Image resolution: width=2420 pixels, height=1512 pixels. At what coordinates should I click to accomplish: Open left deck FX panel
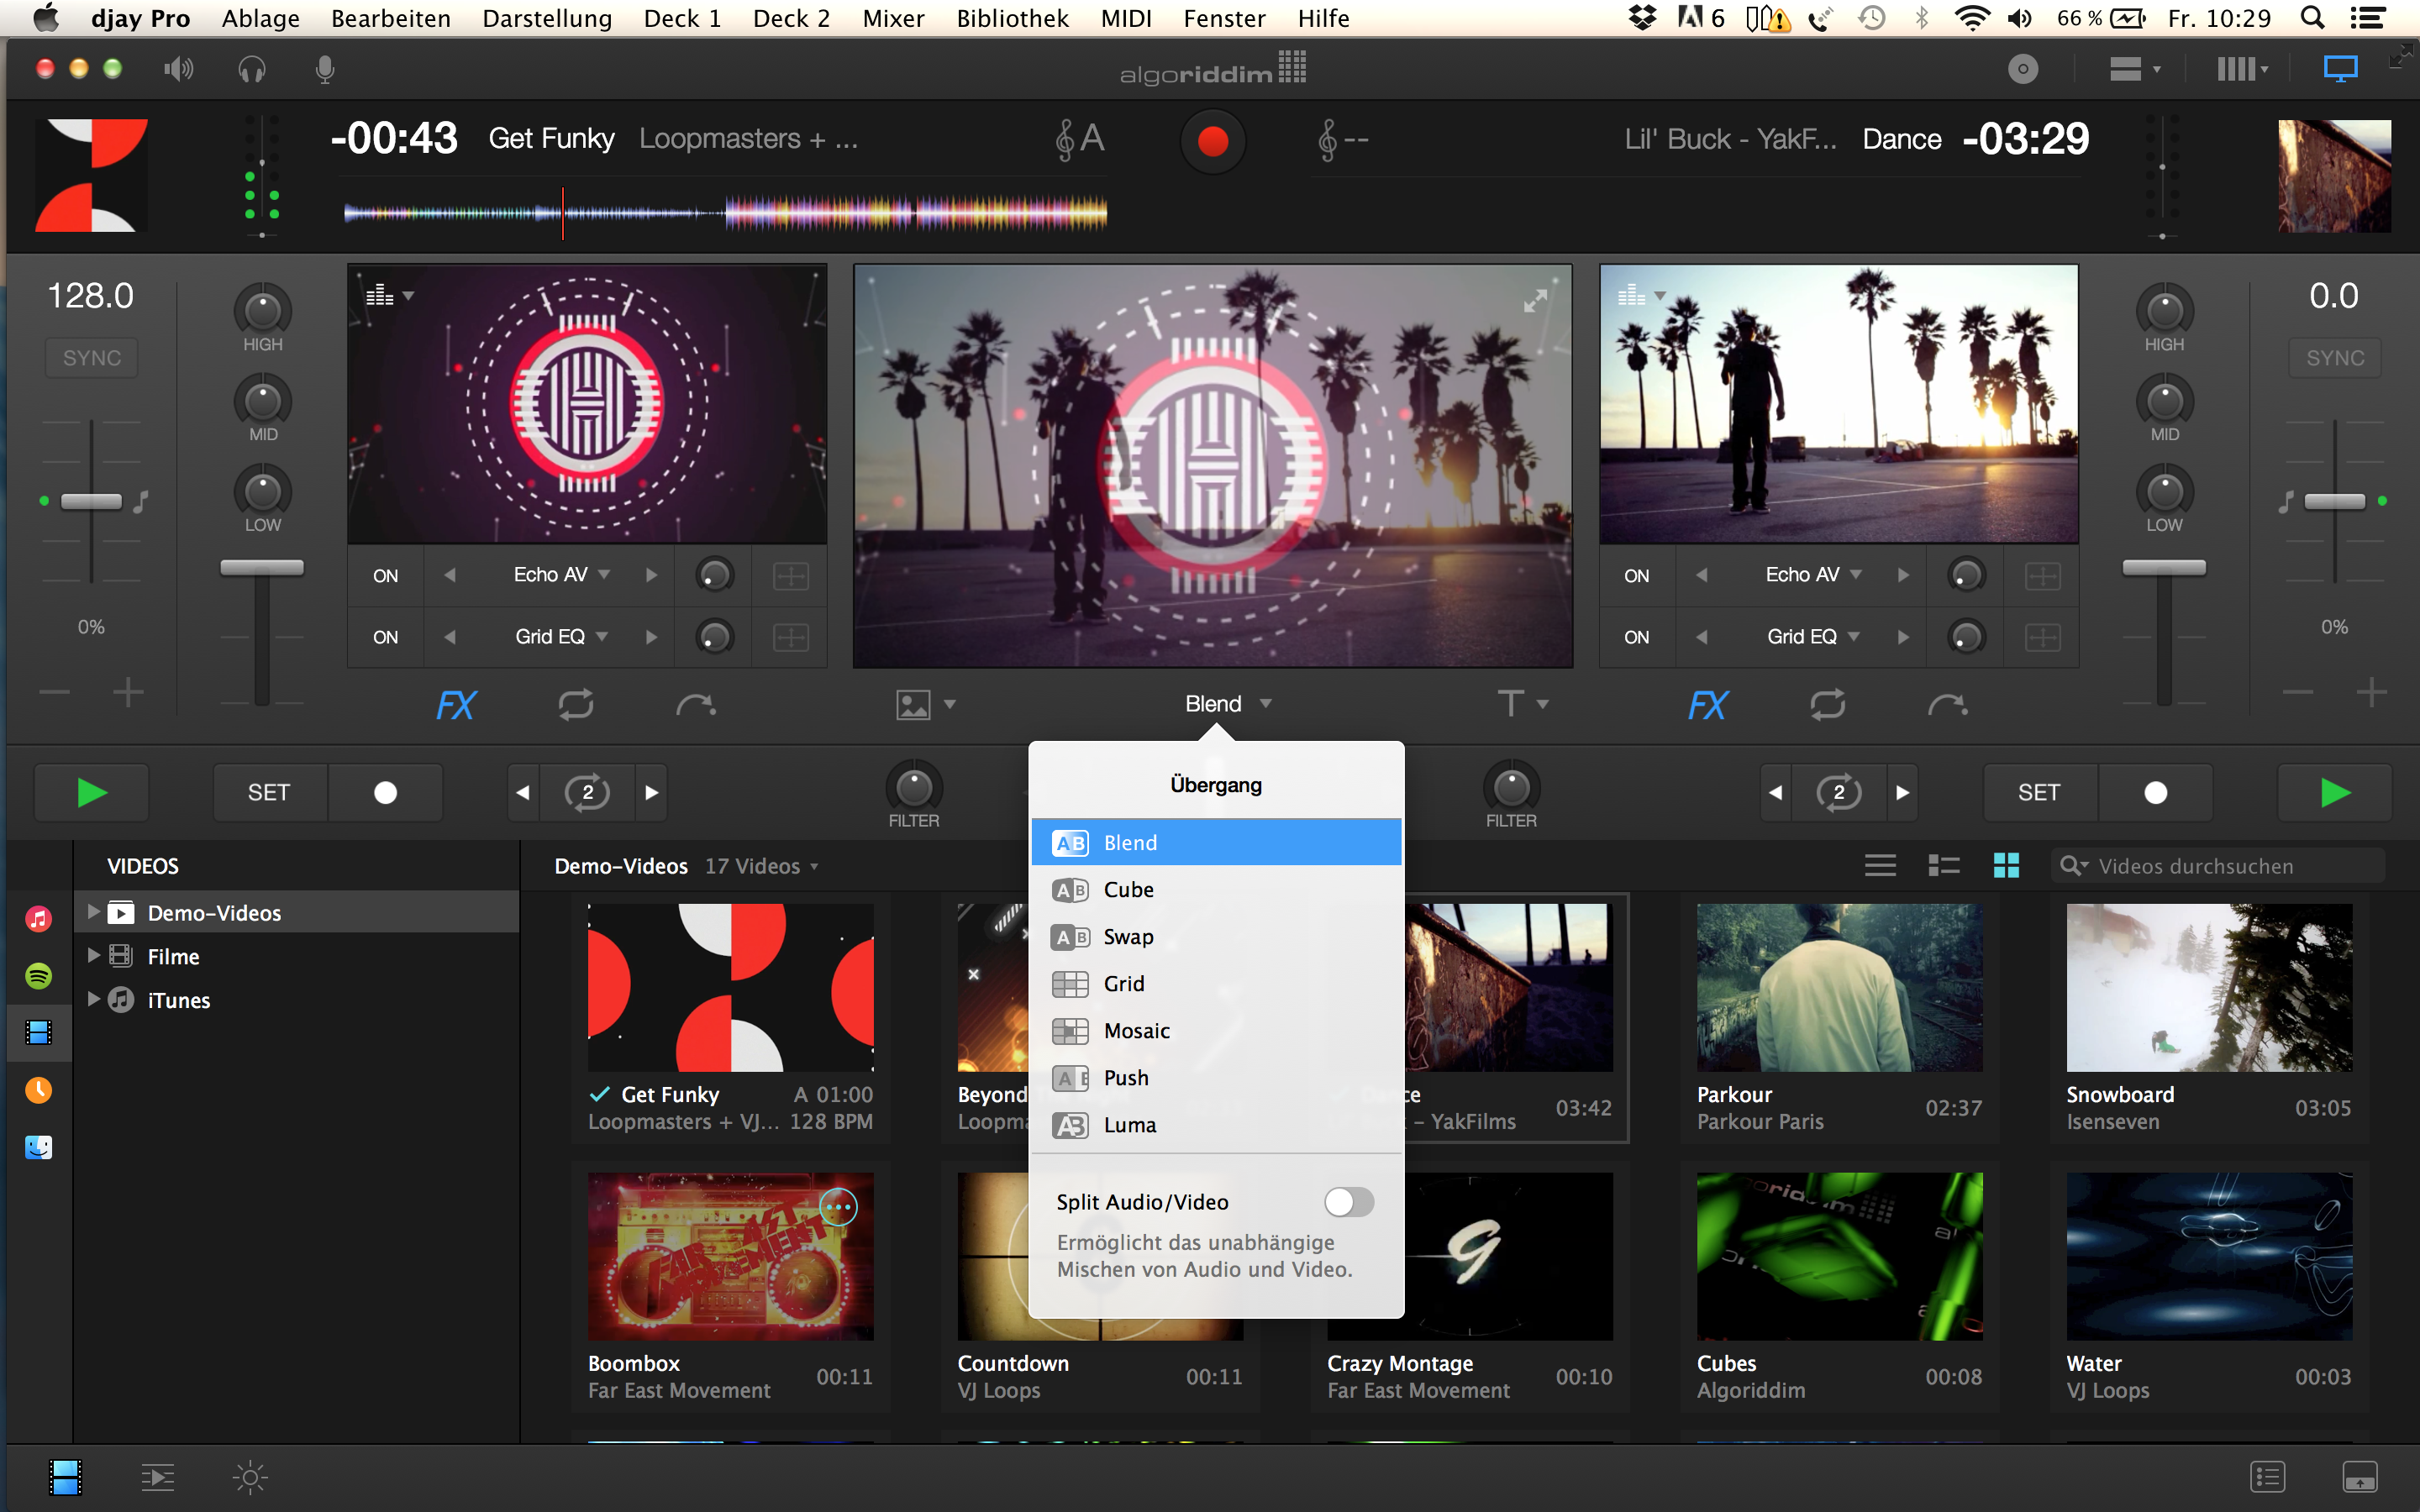(x=456, y=706)
